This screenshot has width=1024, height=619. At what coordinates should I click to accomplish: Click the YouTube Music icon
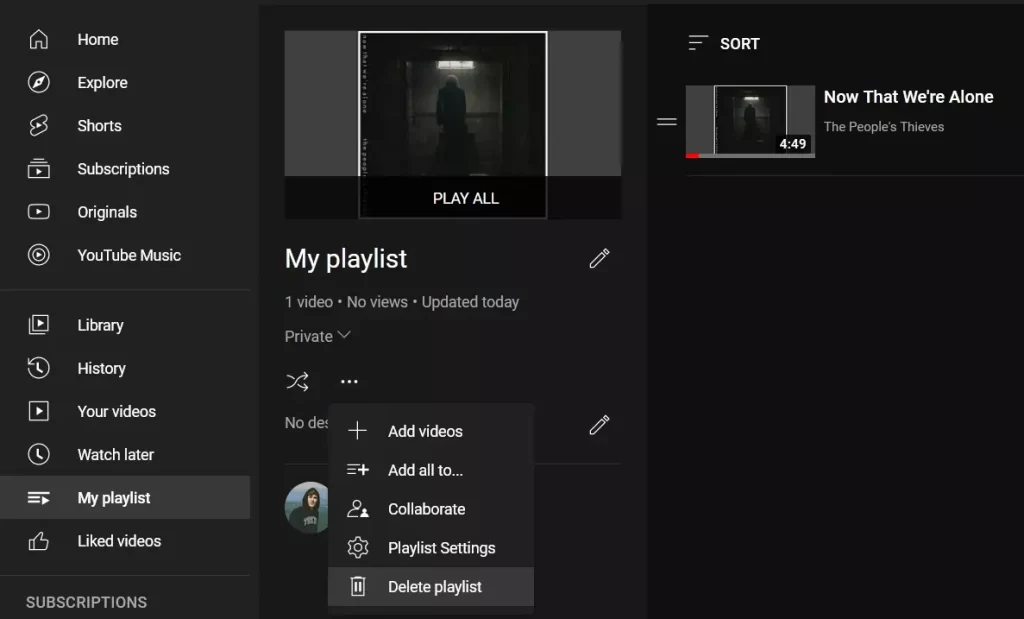pos(39,255)
